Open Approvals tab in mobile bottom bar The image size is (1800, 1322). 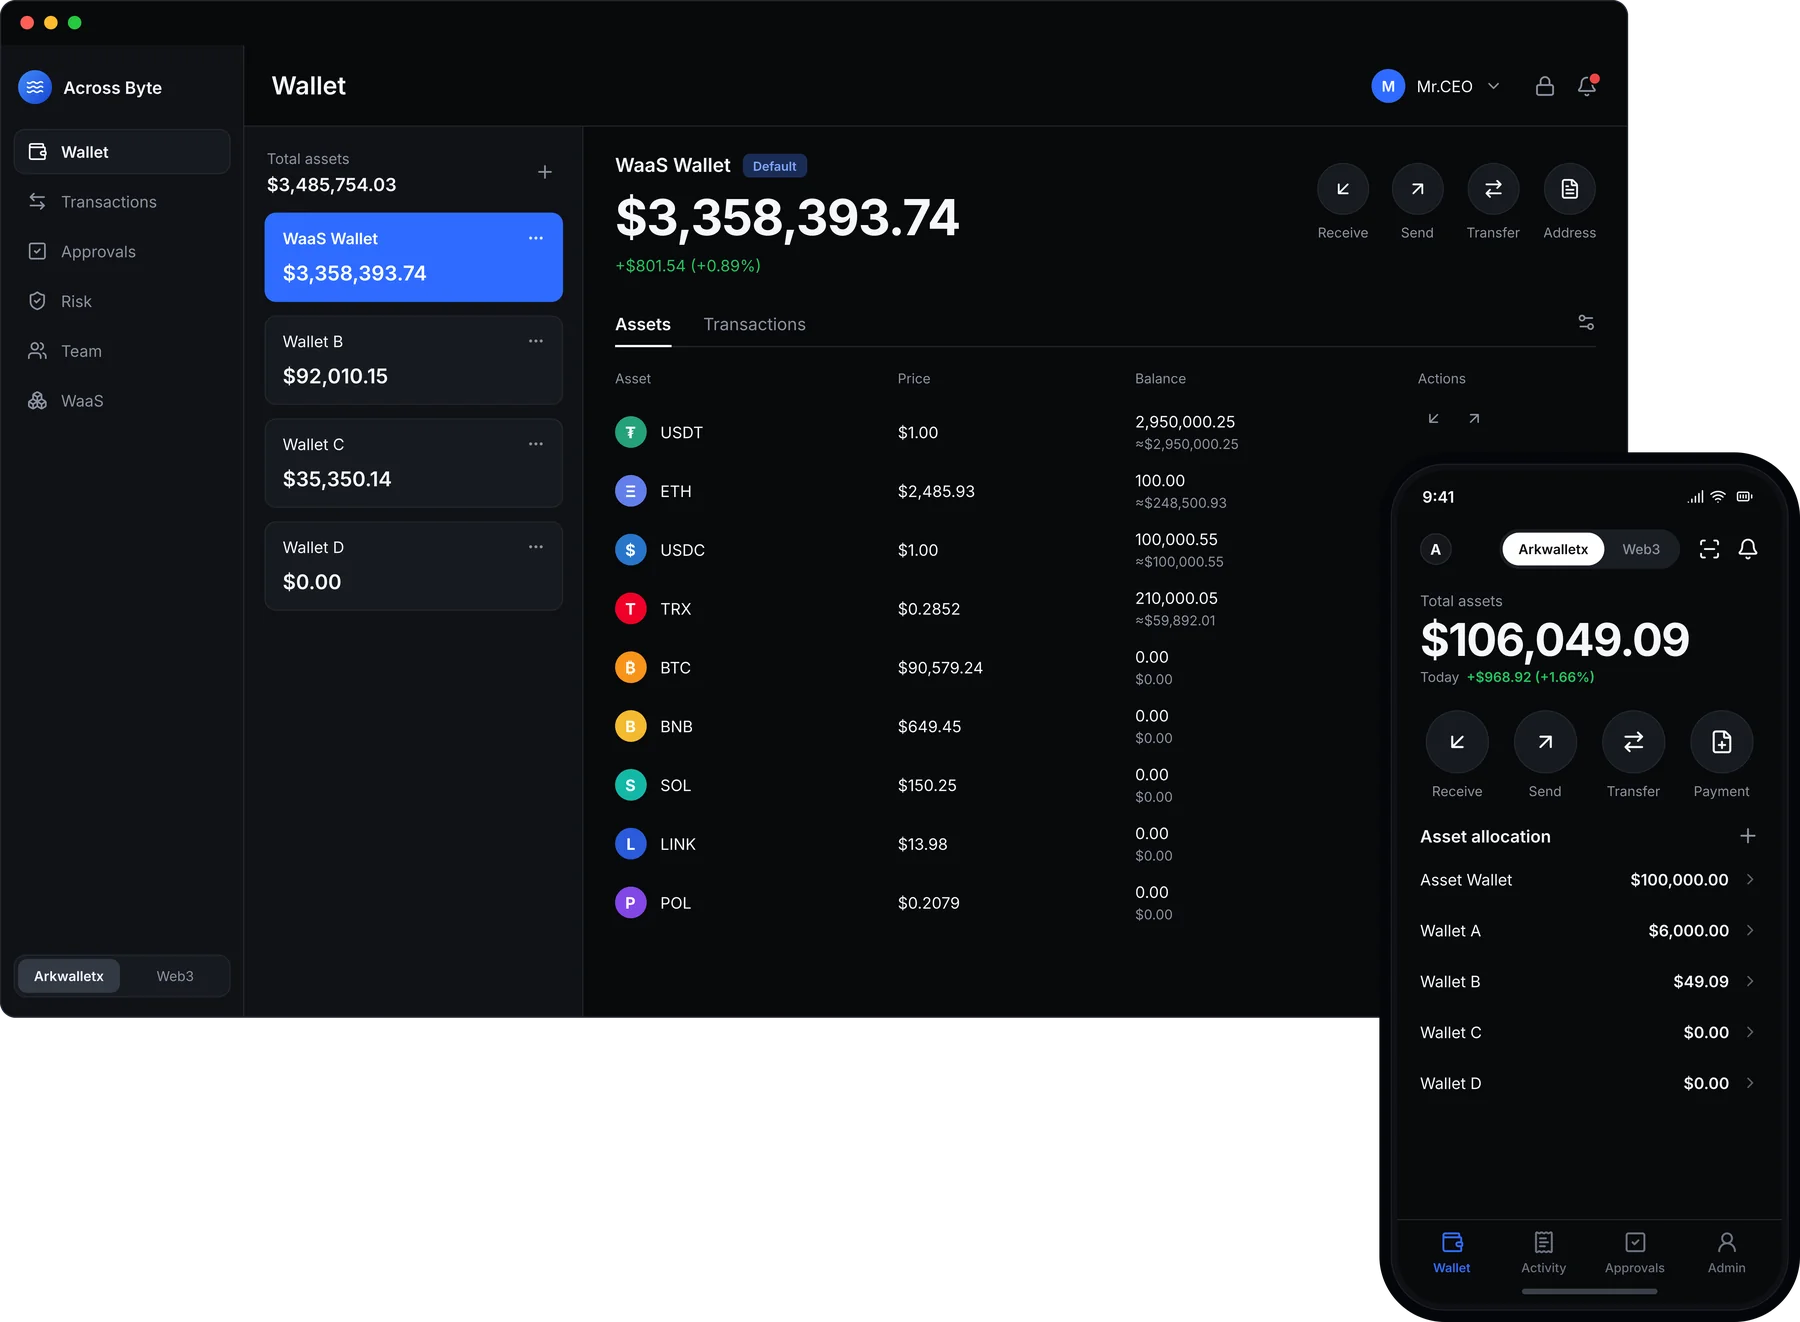[x=1635, y=1253]
